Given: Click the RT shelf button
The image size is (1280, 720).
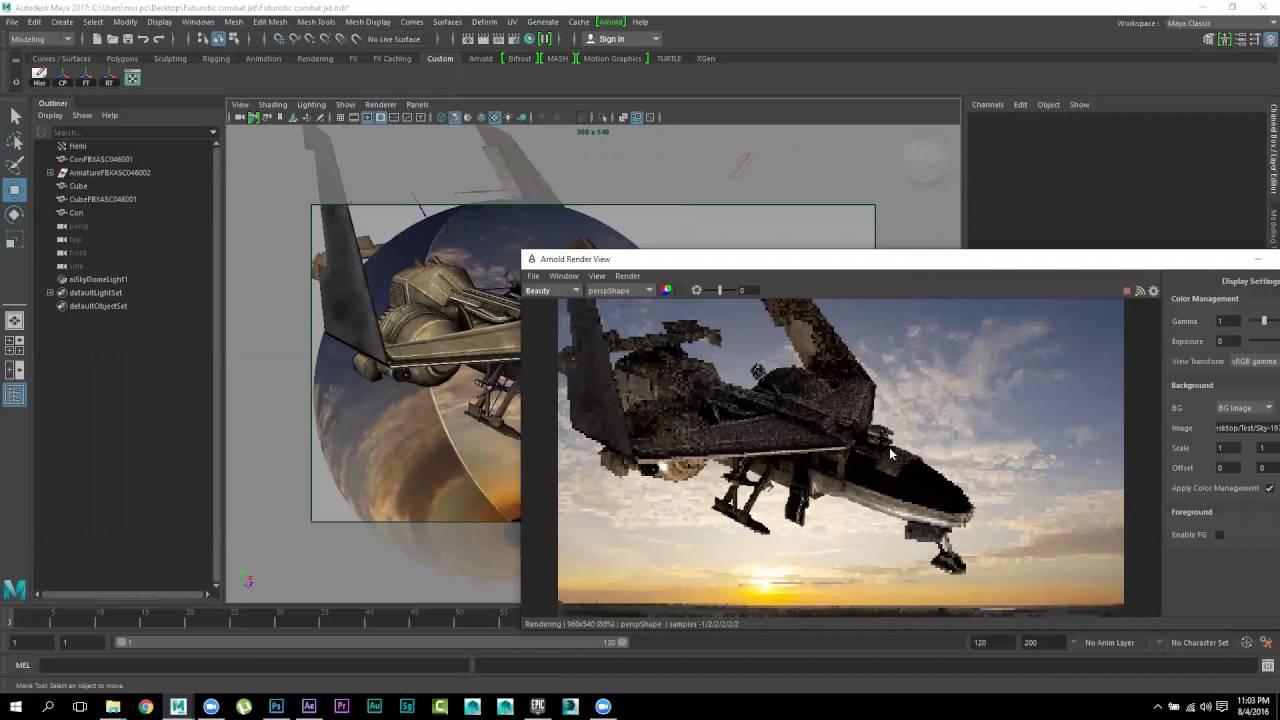Looking at the screenshot, I should [x=108, y=77].
